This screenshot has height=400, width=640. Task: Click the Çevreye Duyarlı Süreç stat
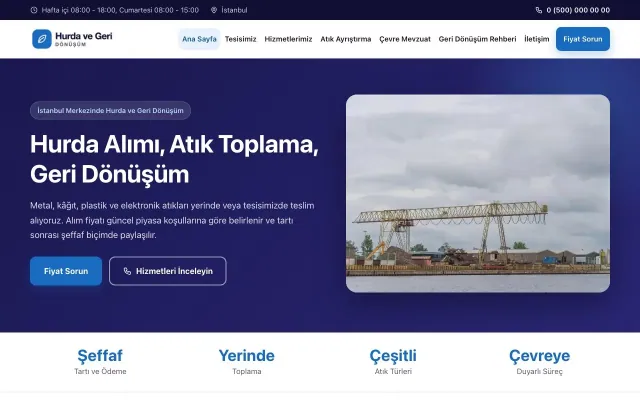tap(539, 361)
